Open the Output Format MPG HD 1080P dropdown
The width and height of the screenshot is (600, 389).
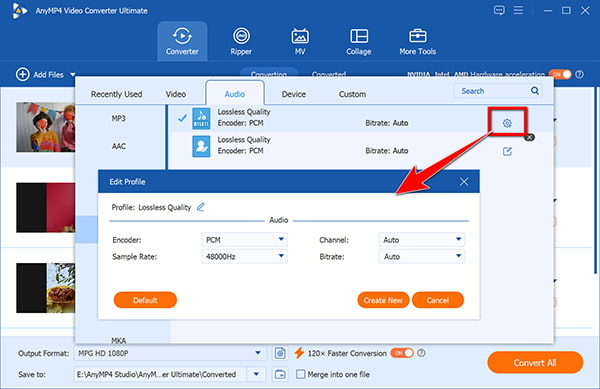pos(170,353)
